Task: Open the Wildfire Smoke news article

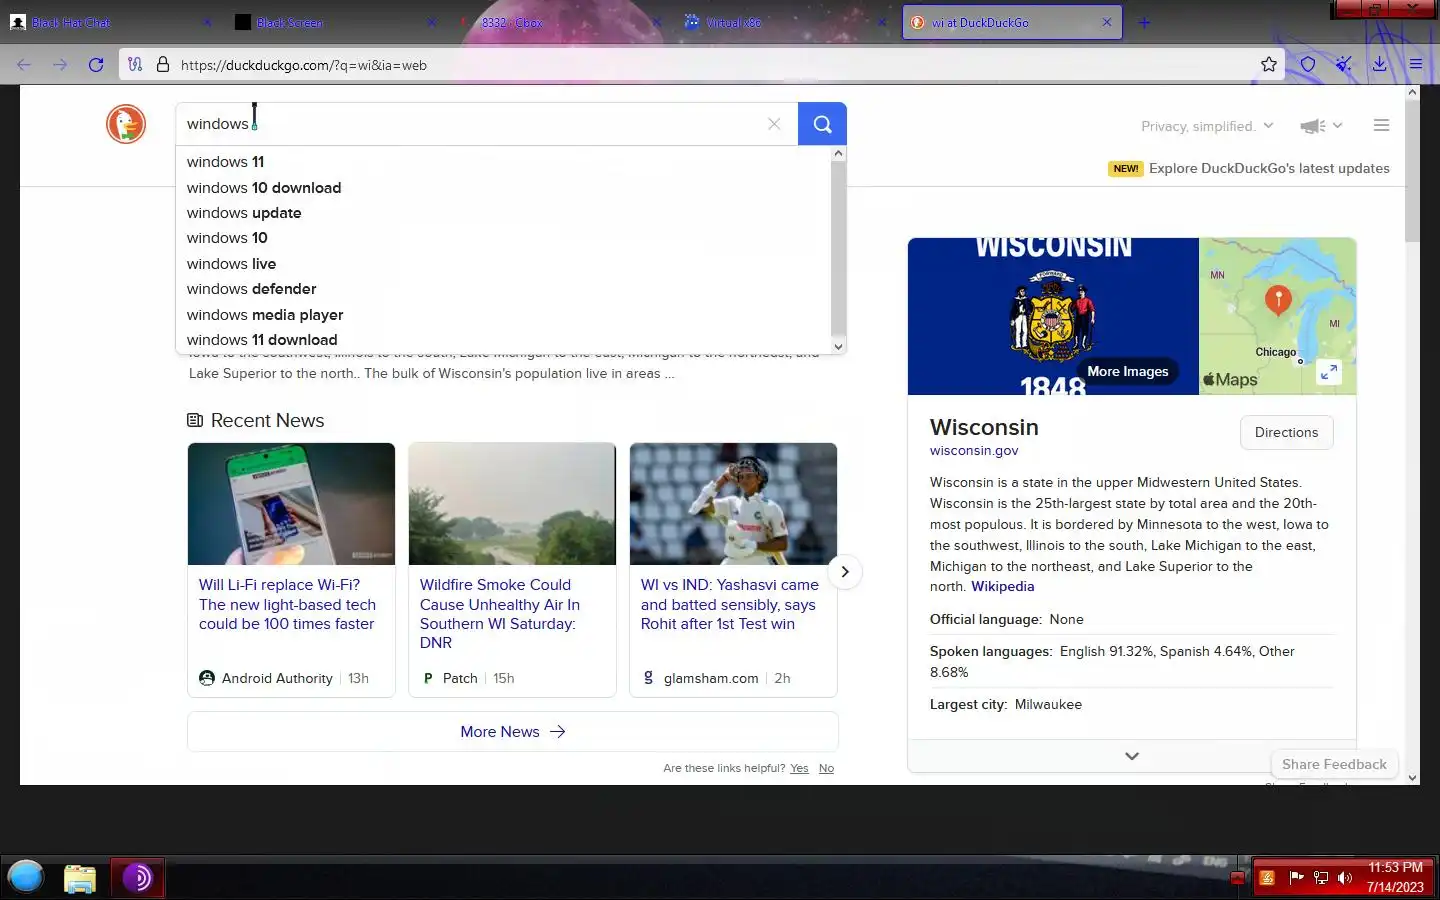Action: click(x=500, y=614)
